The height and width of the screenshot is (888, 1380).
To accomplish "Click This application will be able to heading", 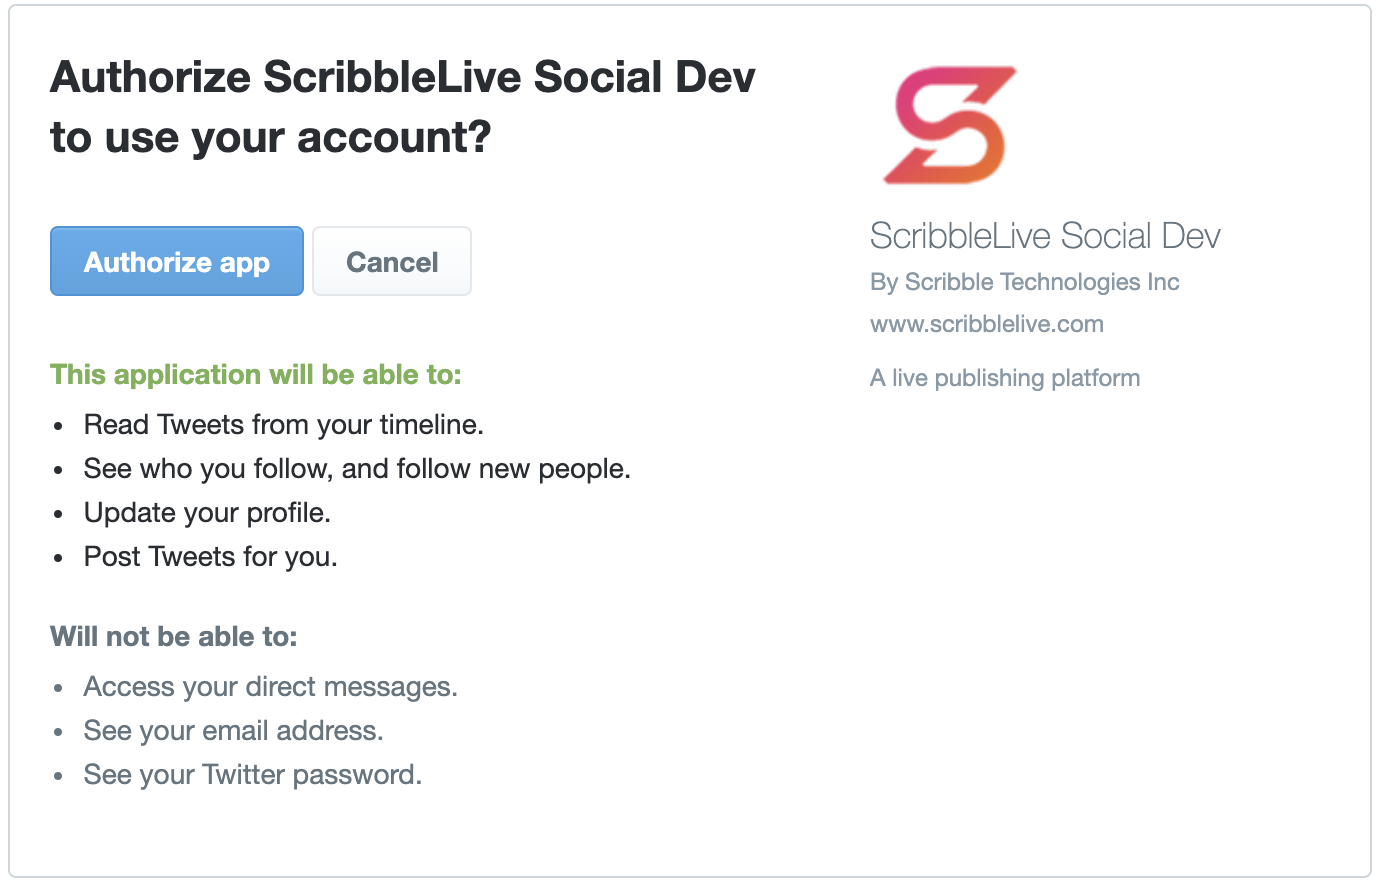I will (256, 375).
